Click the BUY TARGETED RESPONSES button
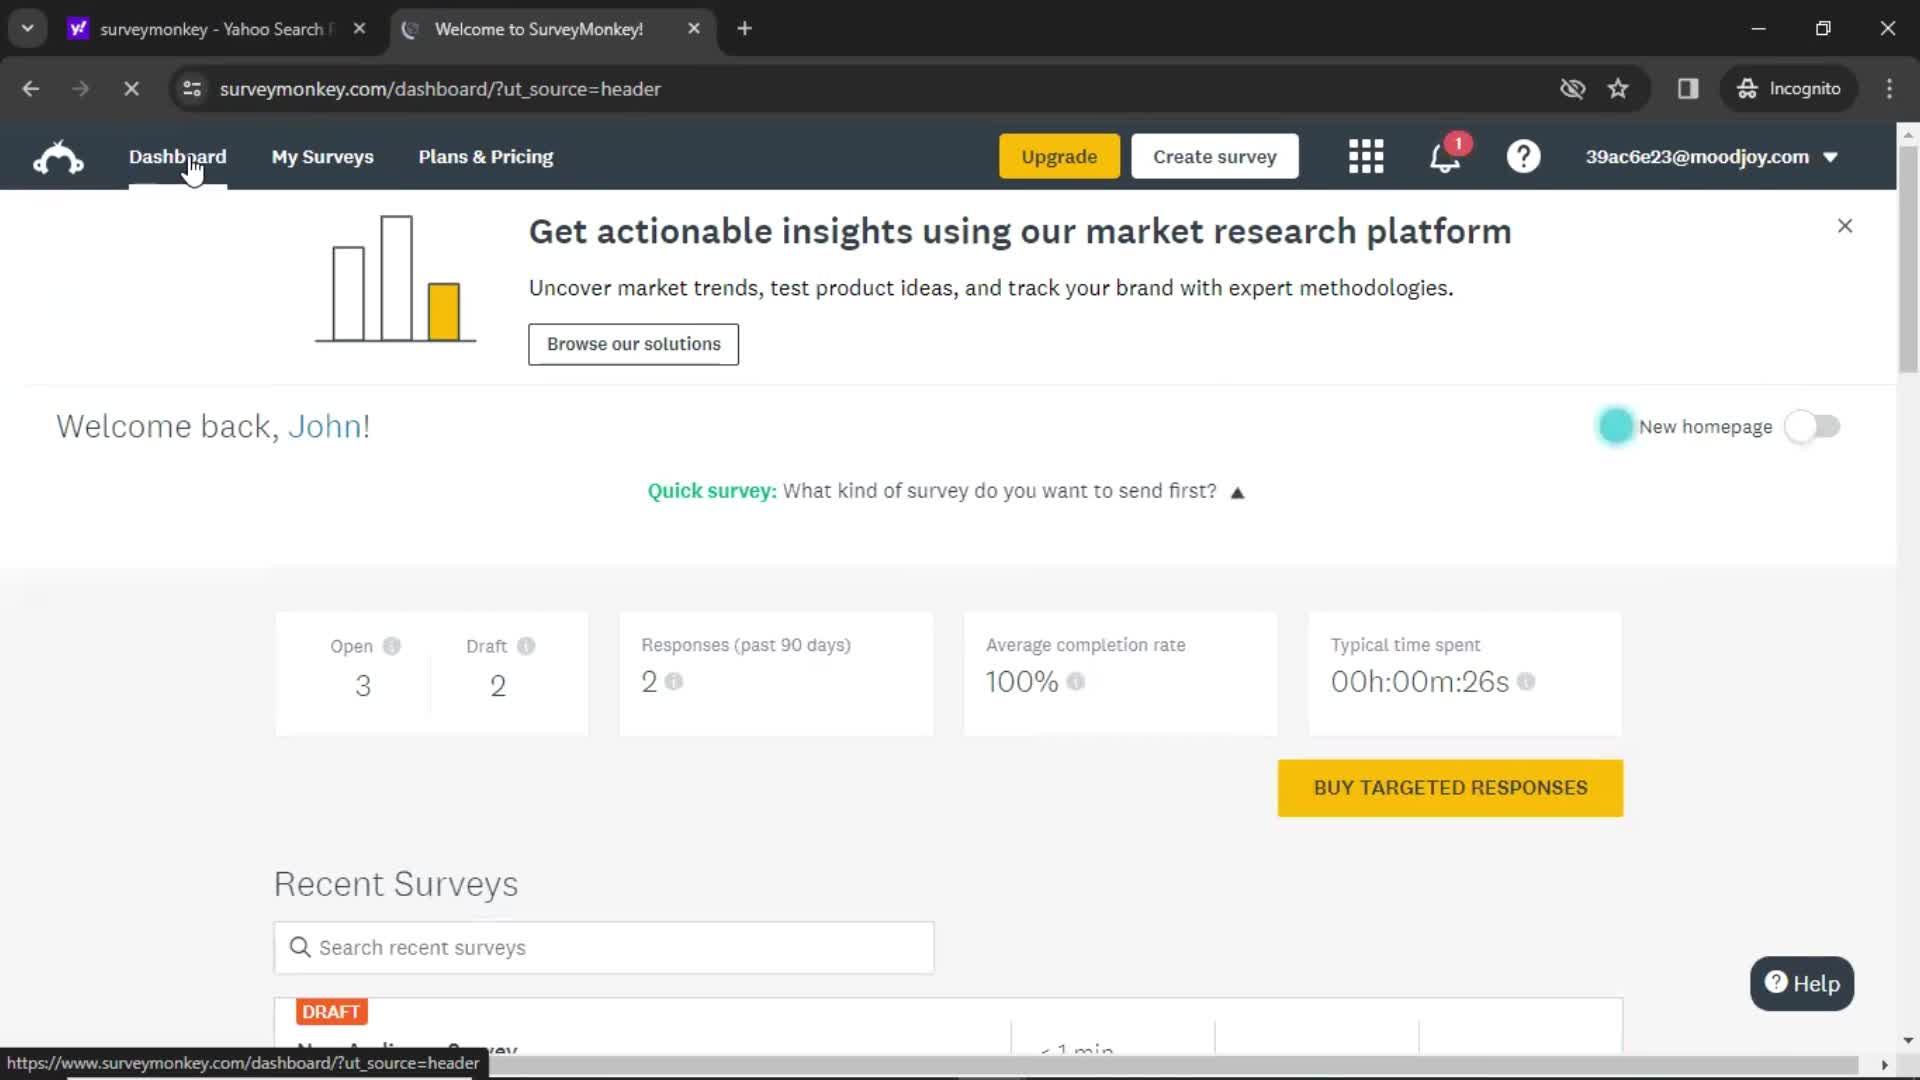Image resolution: width=1920 pixels, height=1080 pixels. pyautogui.click(x=1451, y=787)
